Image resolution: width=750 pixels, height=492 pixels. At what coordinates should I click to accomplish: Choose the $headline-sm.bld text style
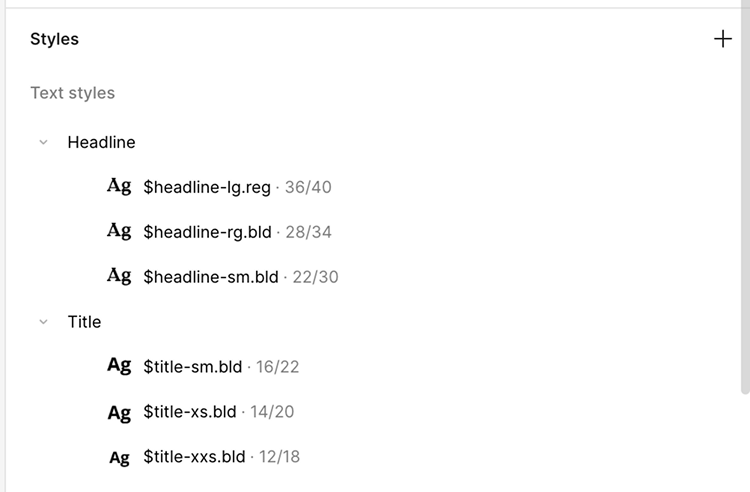(210, 277)
